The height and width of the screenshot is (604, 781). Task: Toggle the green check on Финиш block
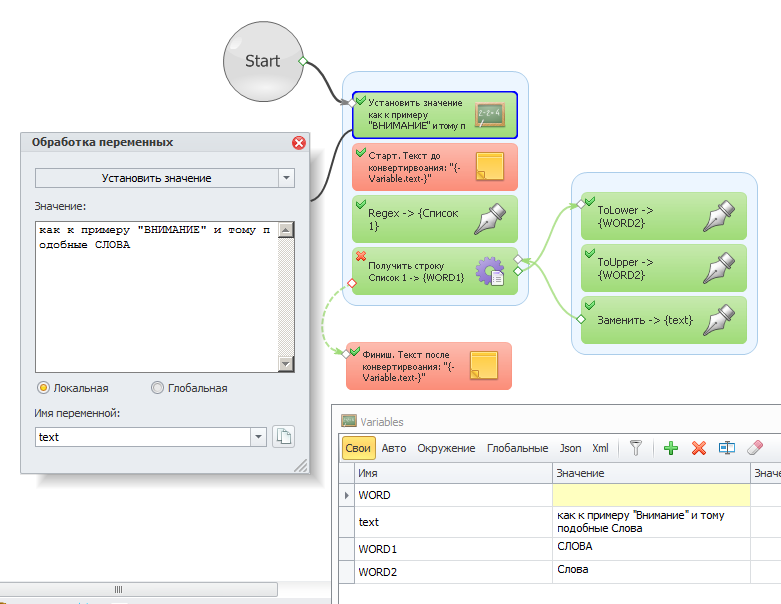tap(355, 352)
